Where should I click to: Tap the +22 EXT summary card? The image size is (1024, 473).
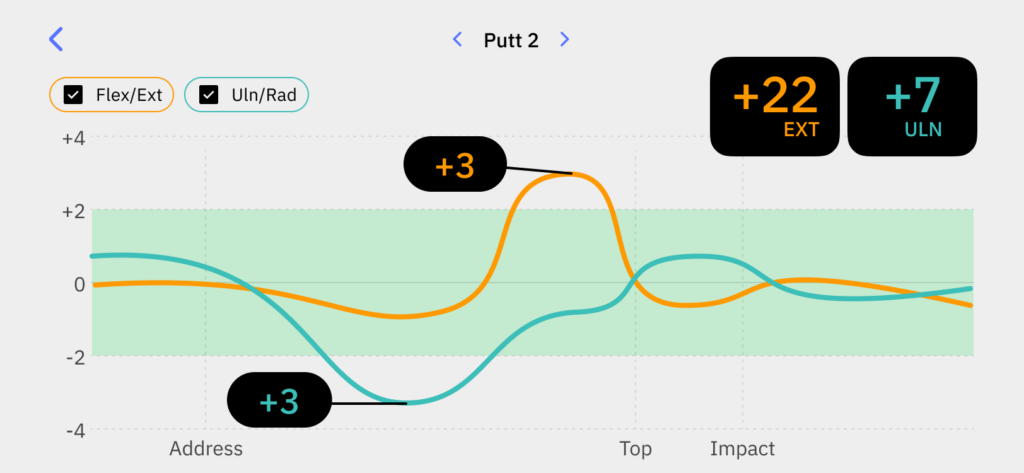(x=775, y=106)
